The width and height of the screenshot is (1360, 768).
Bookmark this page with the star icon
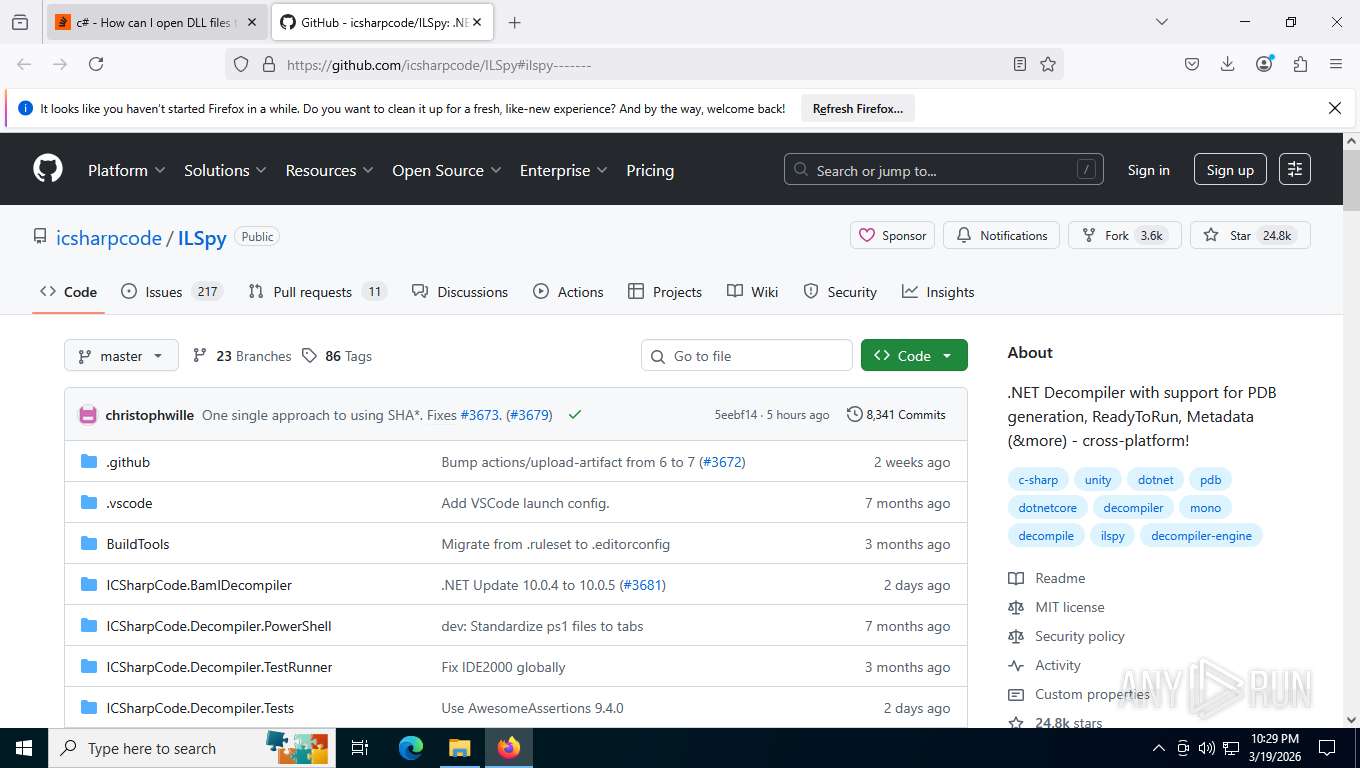click(x=1048, y=64)
